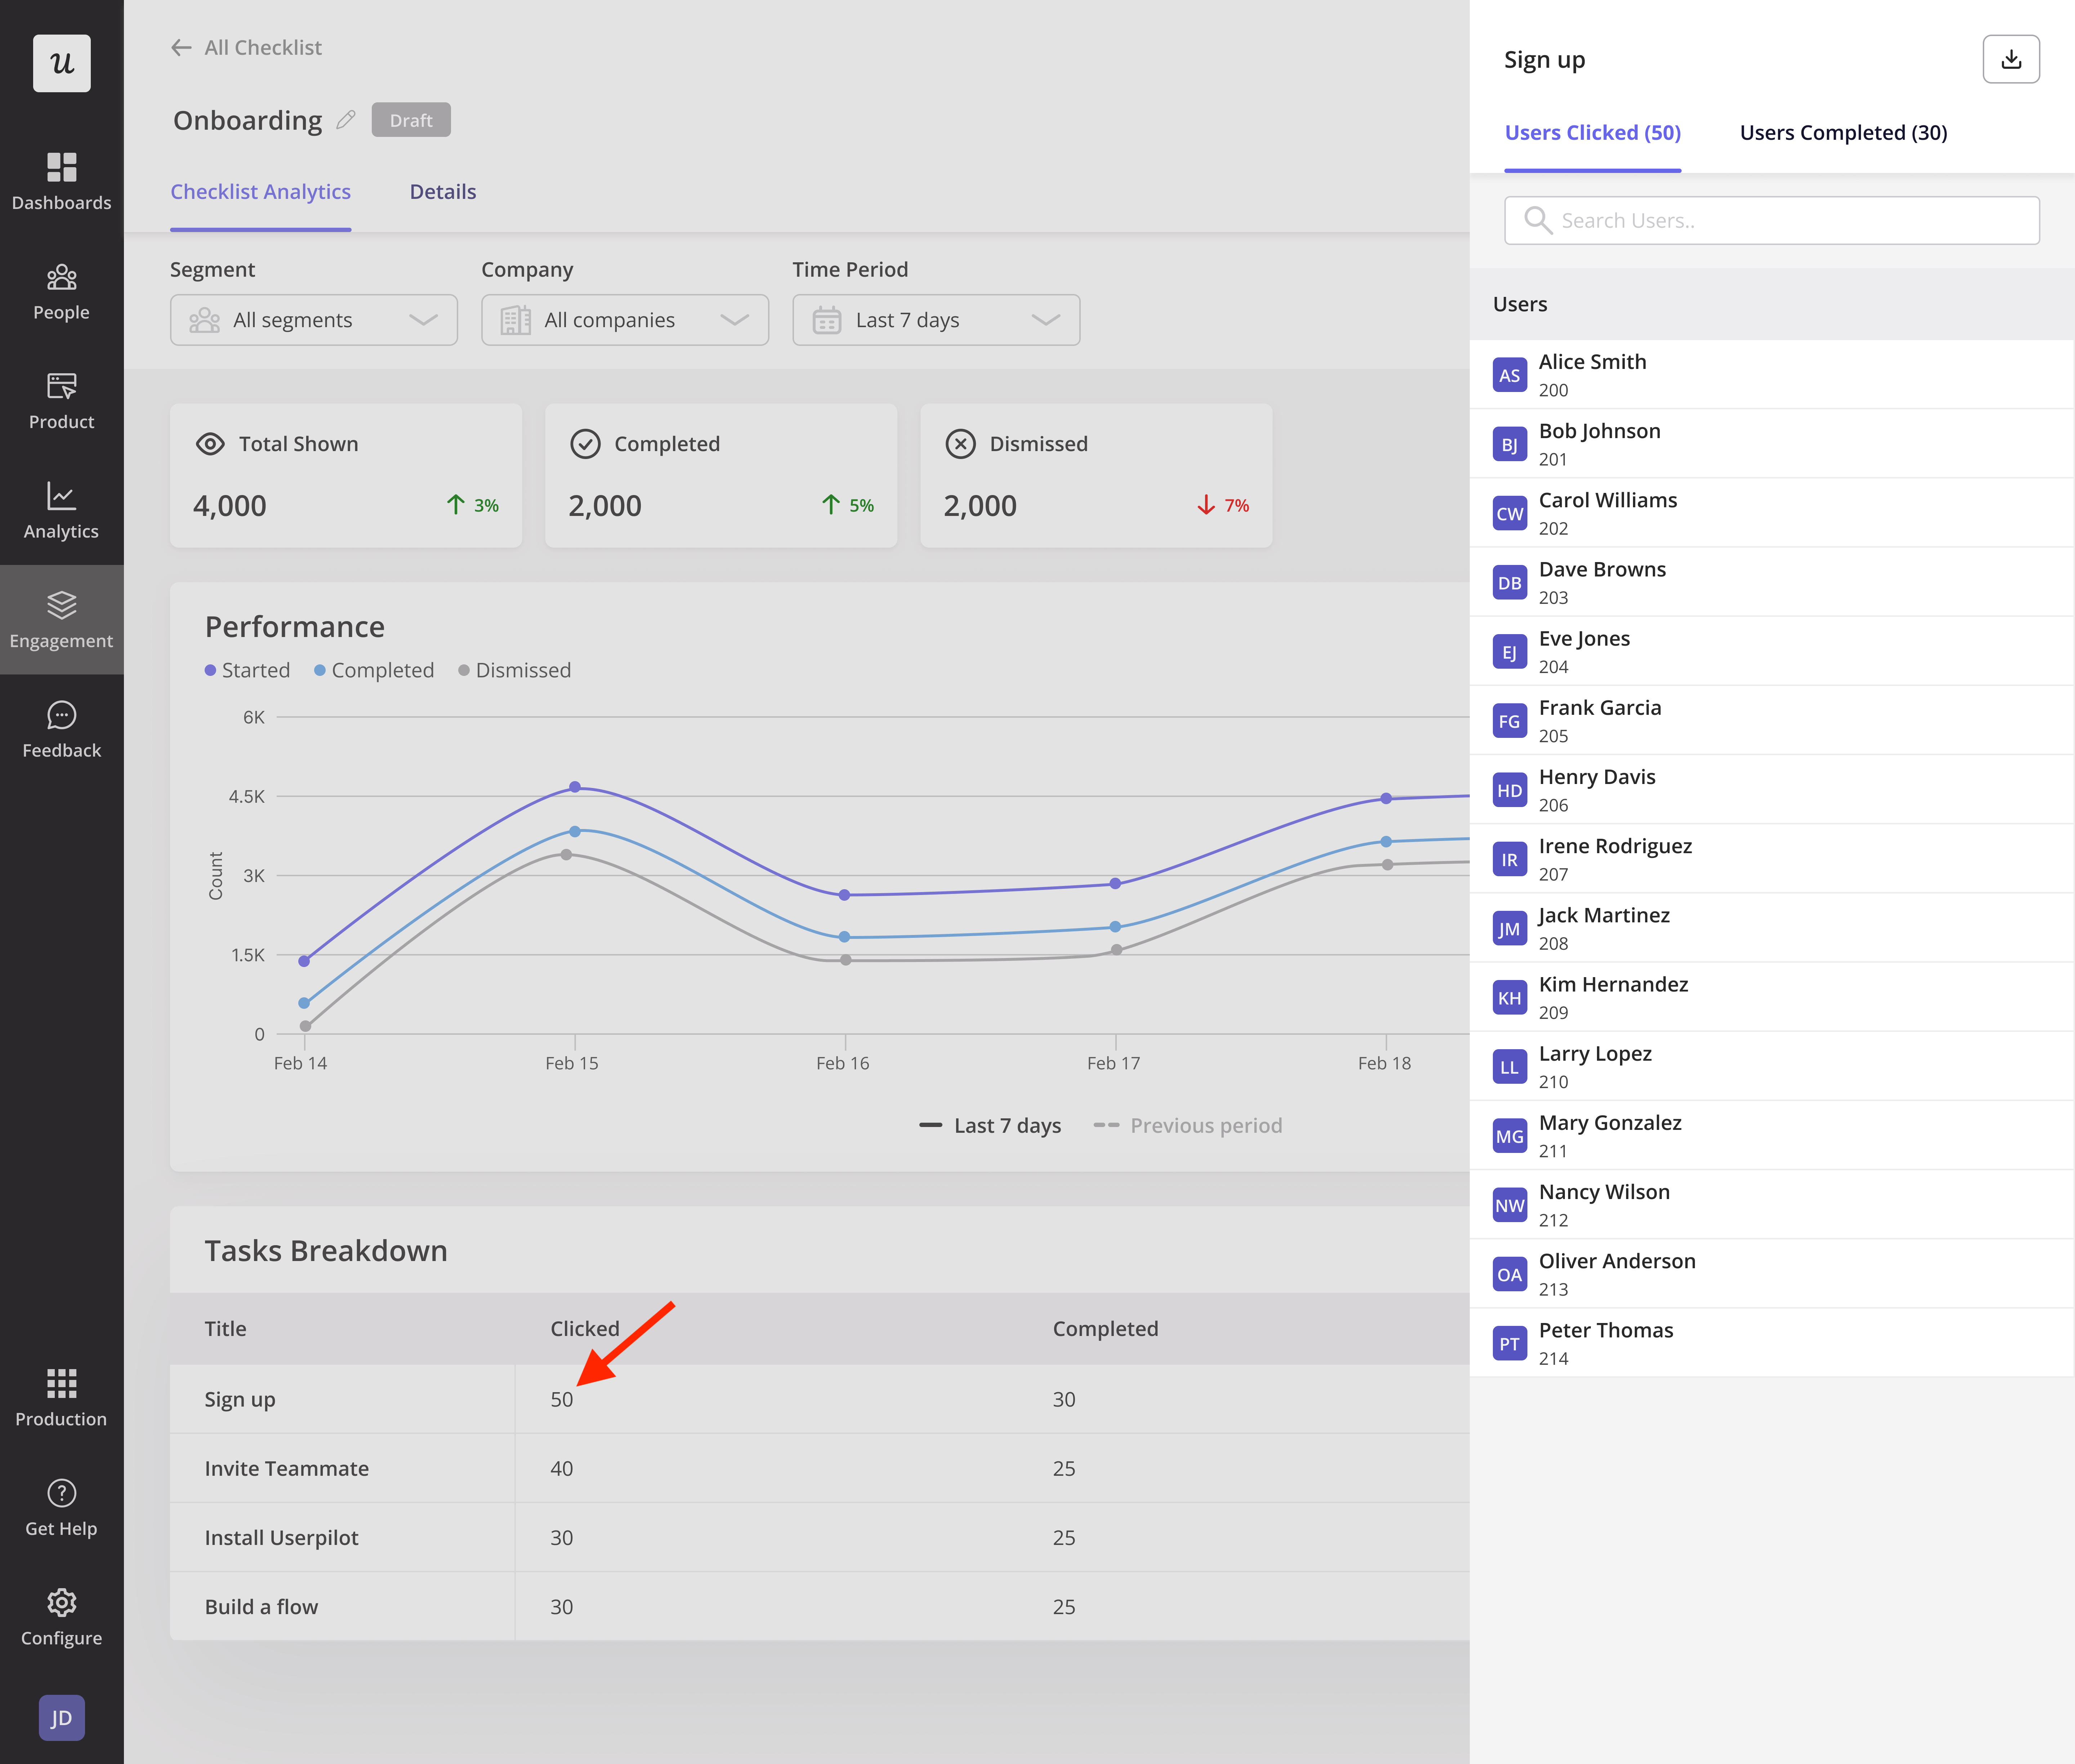Toggle the Completed series in legend

click(374, 670)
